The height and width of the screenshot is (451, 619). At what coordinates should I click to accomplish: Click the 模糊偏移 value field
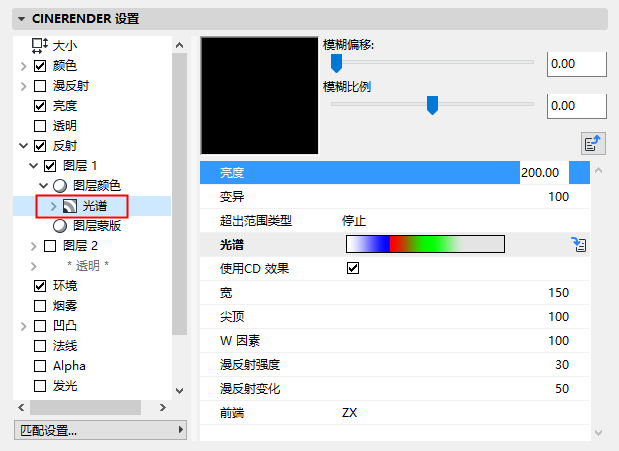point(577,64)
